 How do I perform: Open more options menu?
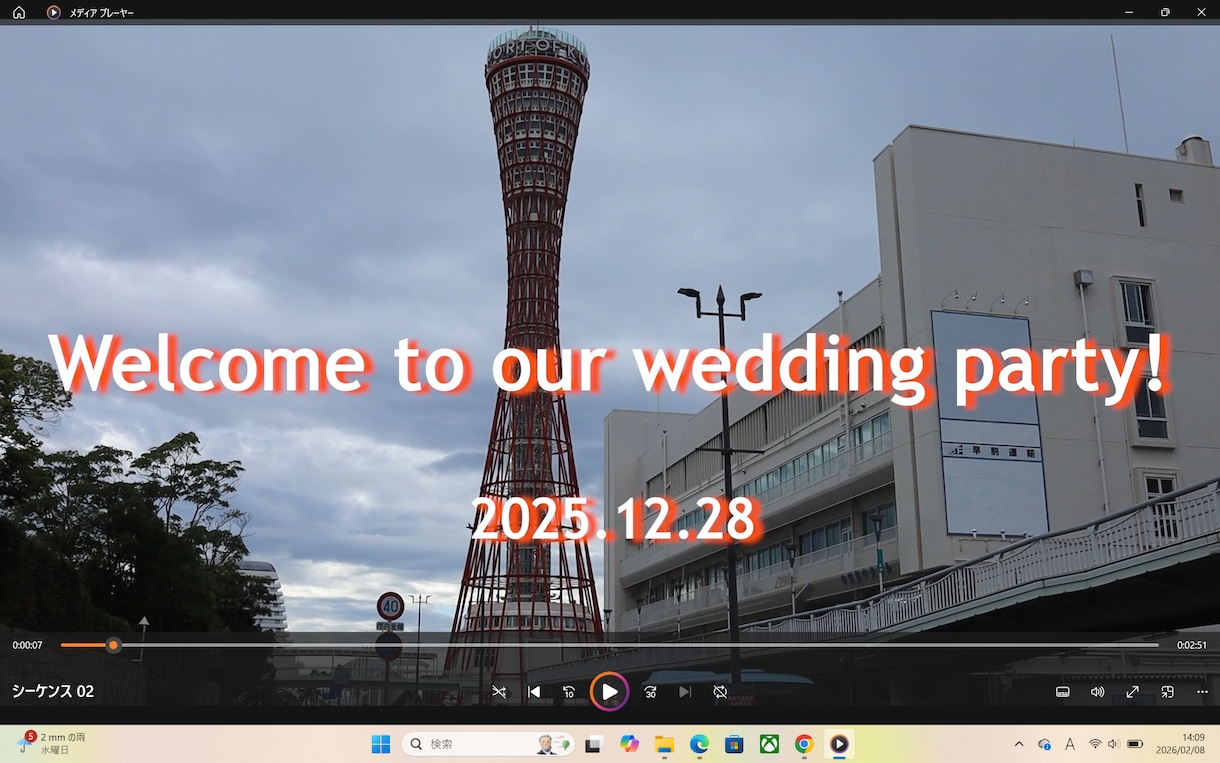click(1202, 692)
